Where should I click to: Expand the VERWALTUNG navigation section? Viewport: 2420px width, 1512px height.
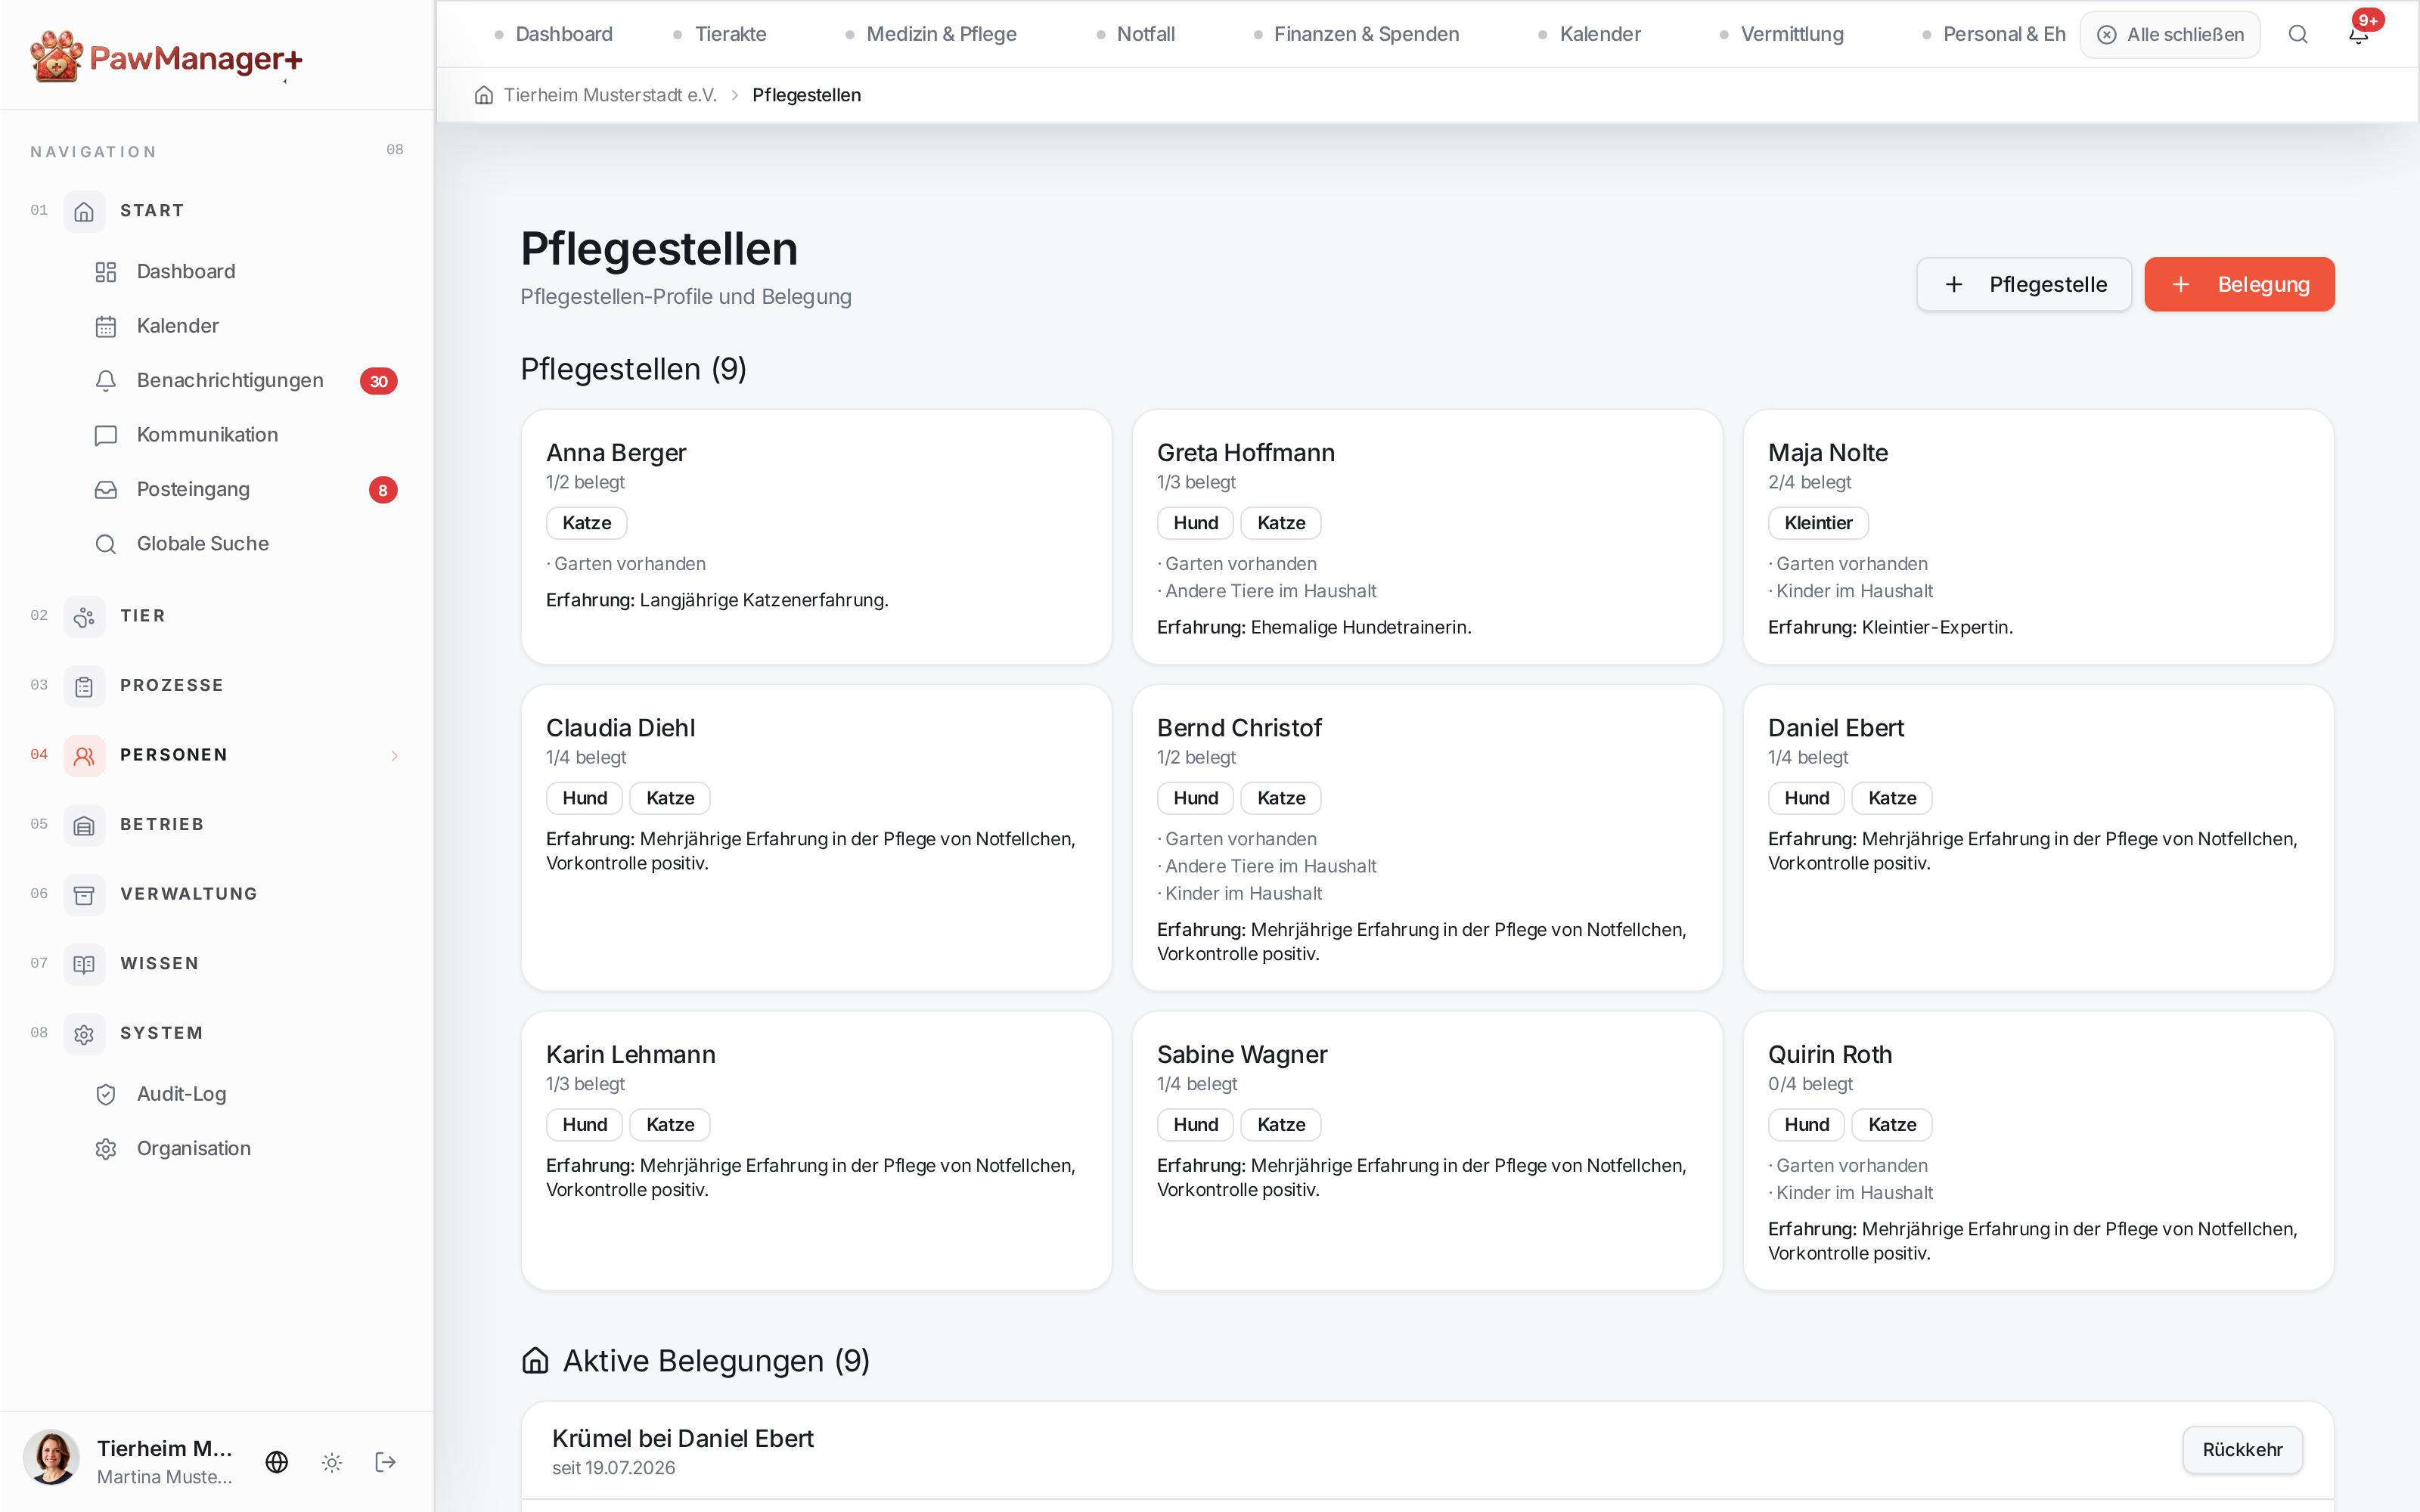point(217,894)
